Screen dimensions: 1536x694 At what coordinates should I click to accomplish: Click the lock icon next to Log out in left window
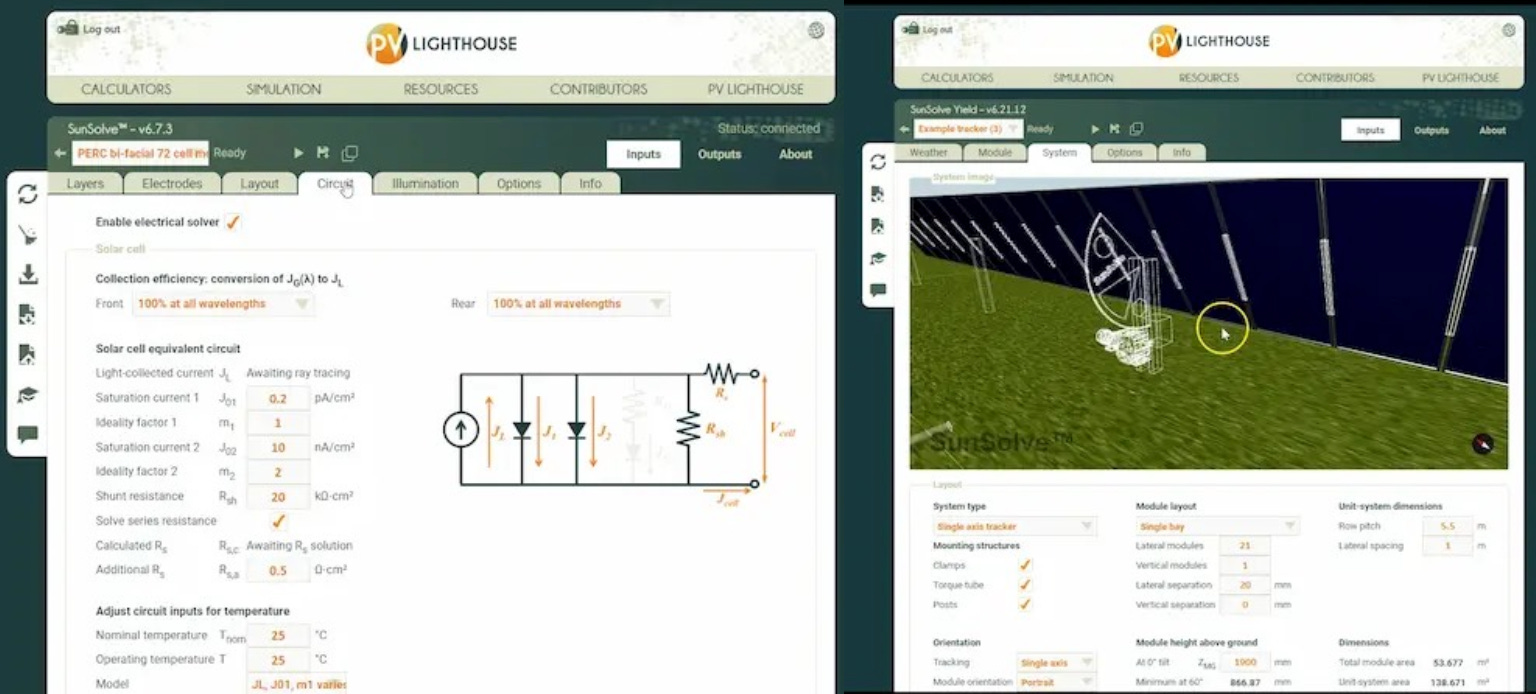point(67,29)
